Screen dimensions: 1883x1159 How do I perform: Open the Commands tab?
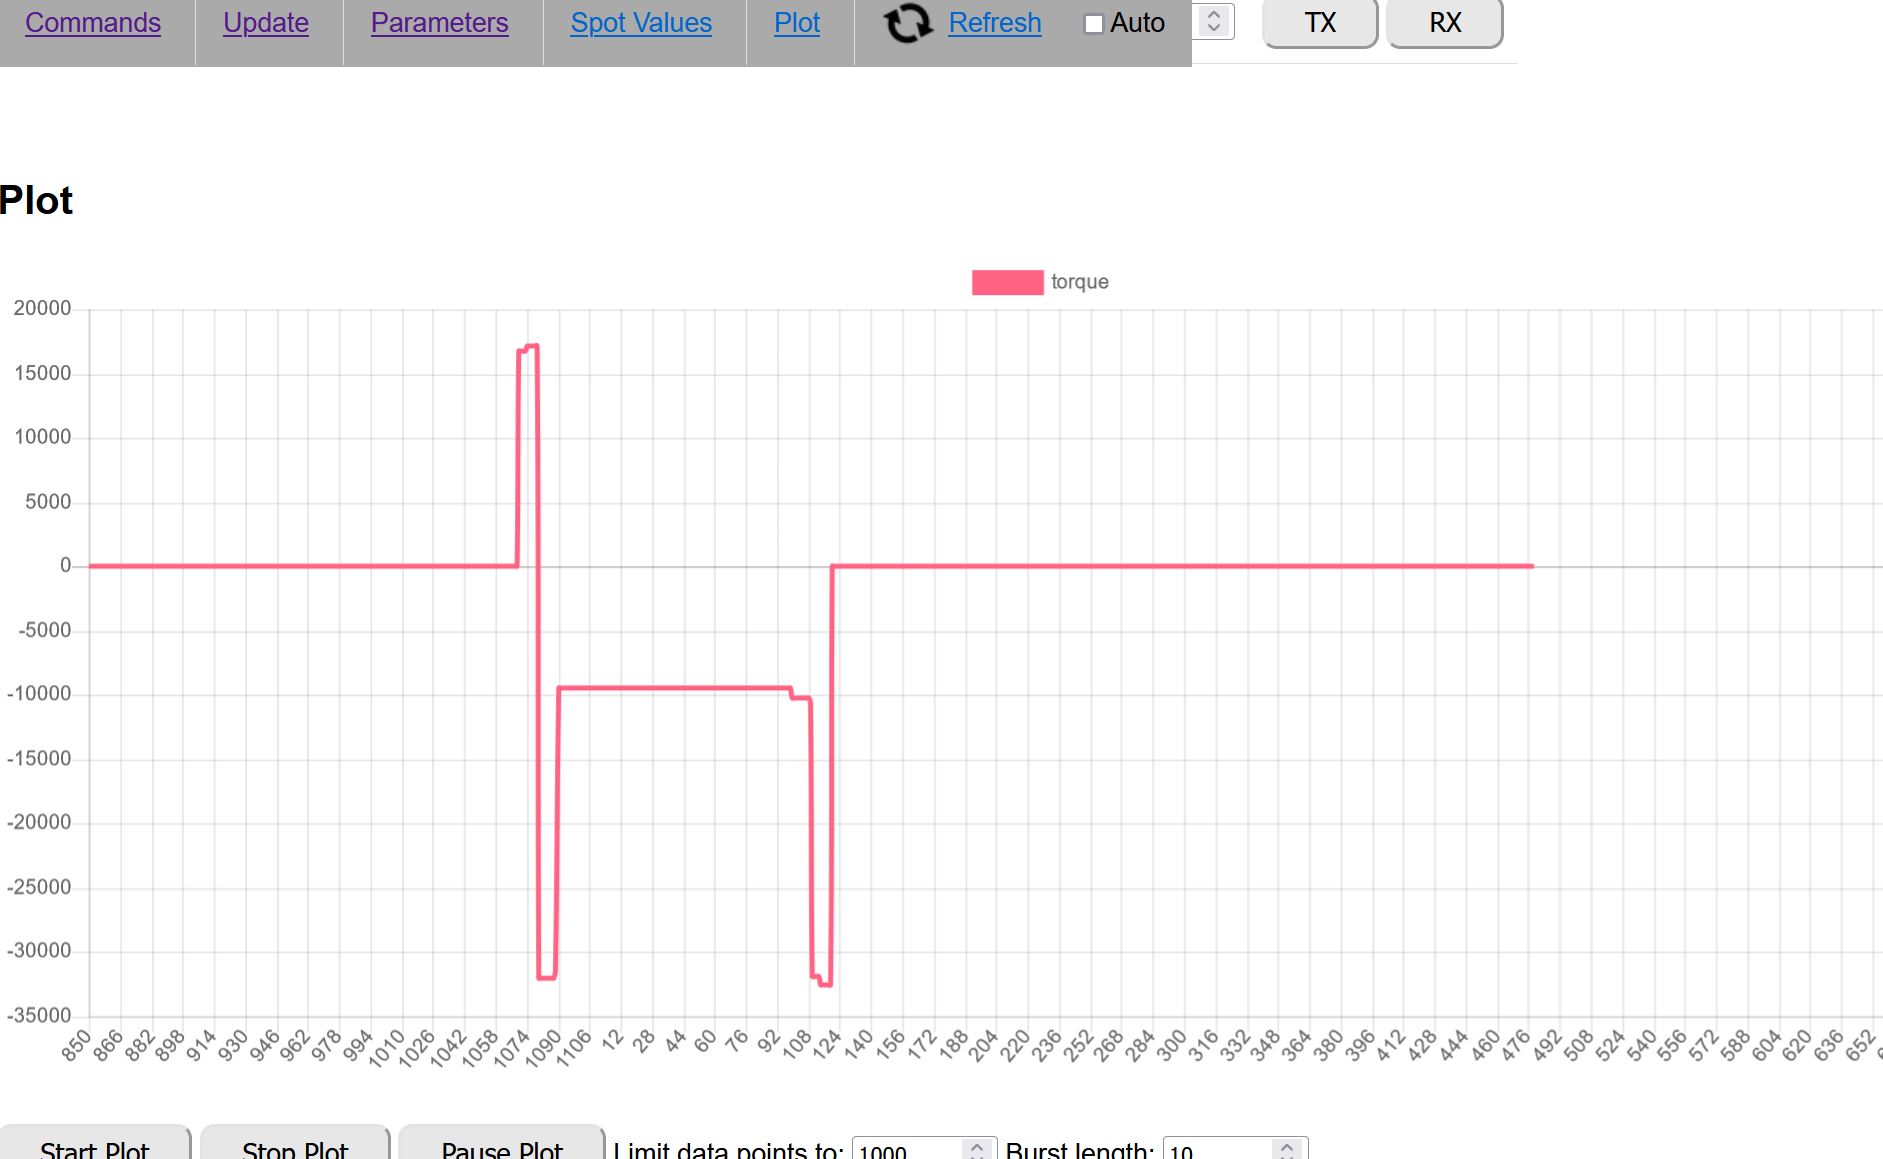point(93,23)
